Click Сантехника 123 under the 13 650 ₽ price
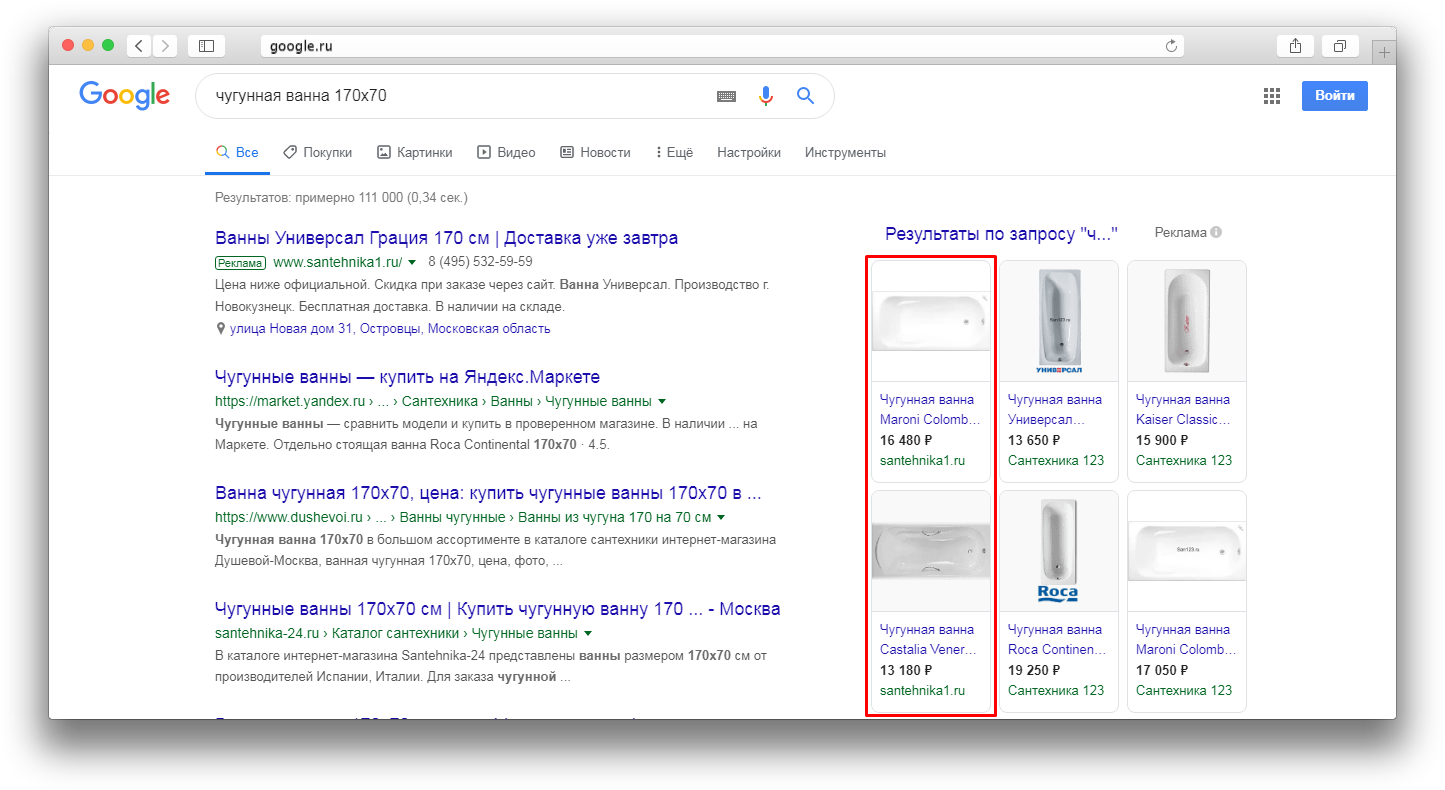This screenshot has height=790, width=1445. tap(1056, 460)
